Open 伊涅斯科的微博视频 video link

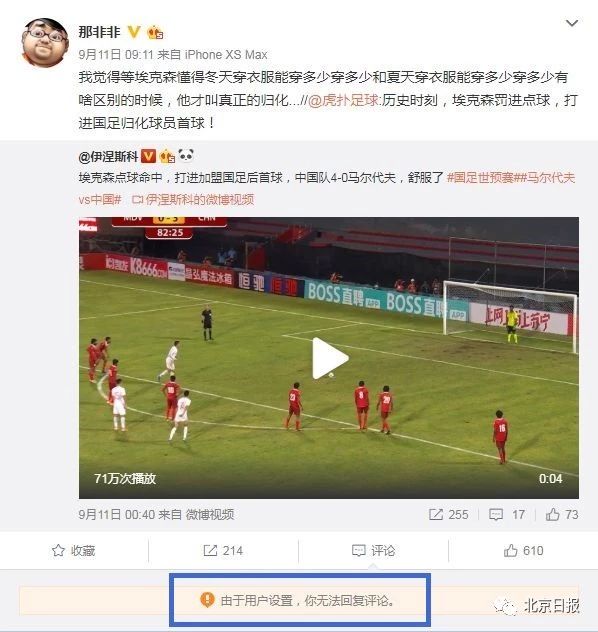pyautogui.click(x=193, y=200)
